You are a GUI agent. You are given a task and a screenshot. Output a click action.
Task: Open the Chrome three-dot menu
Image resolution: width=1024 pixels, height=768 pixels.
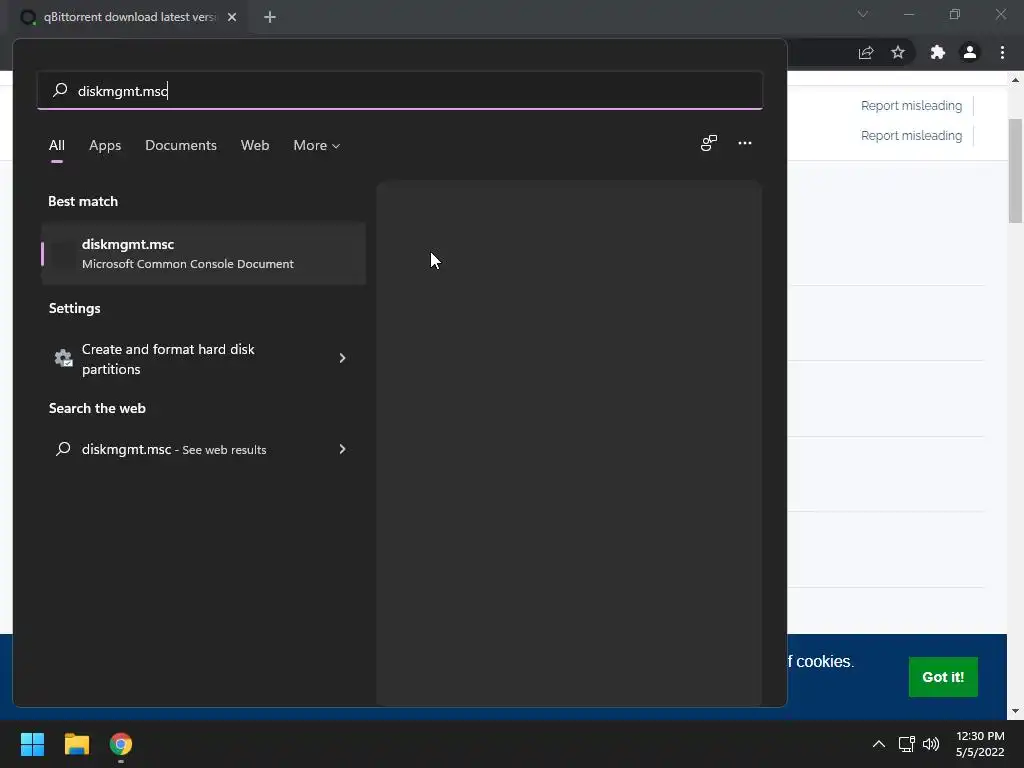(x=1002, y=52)
